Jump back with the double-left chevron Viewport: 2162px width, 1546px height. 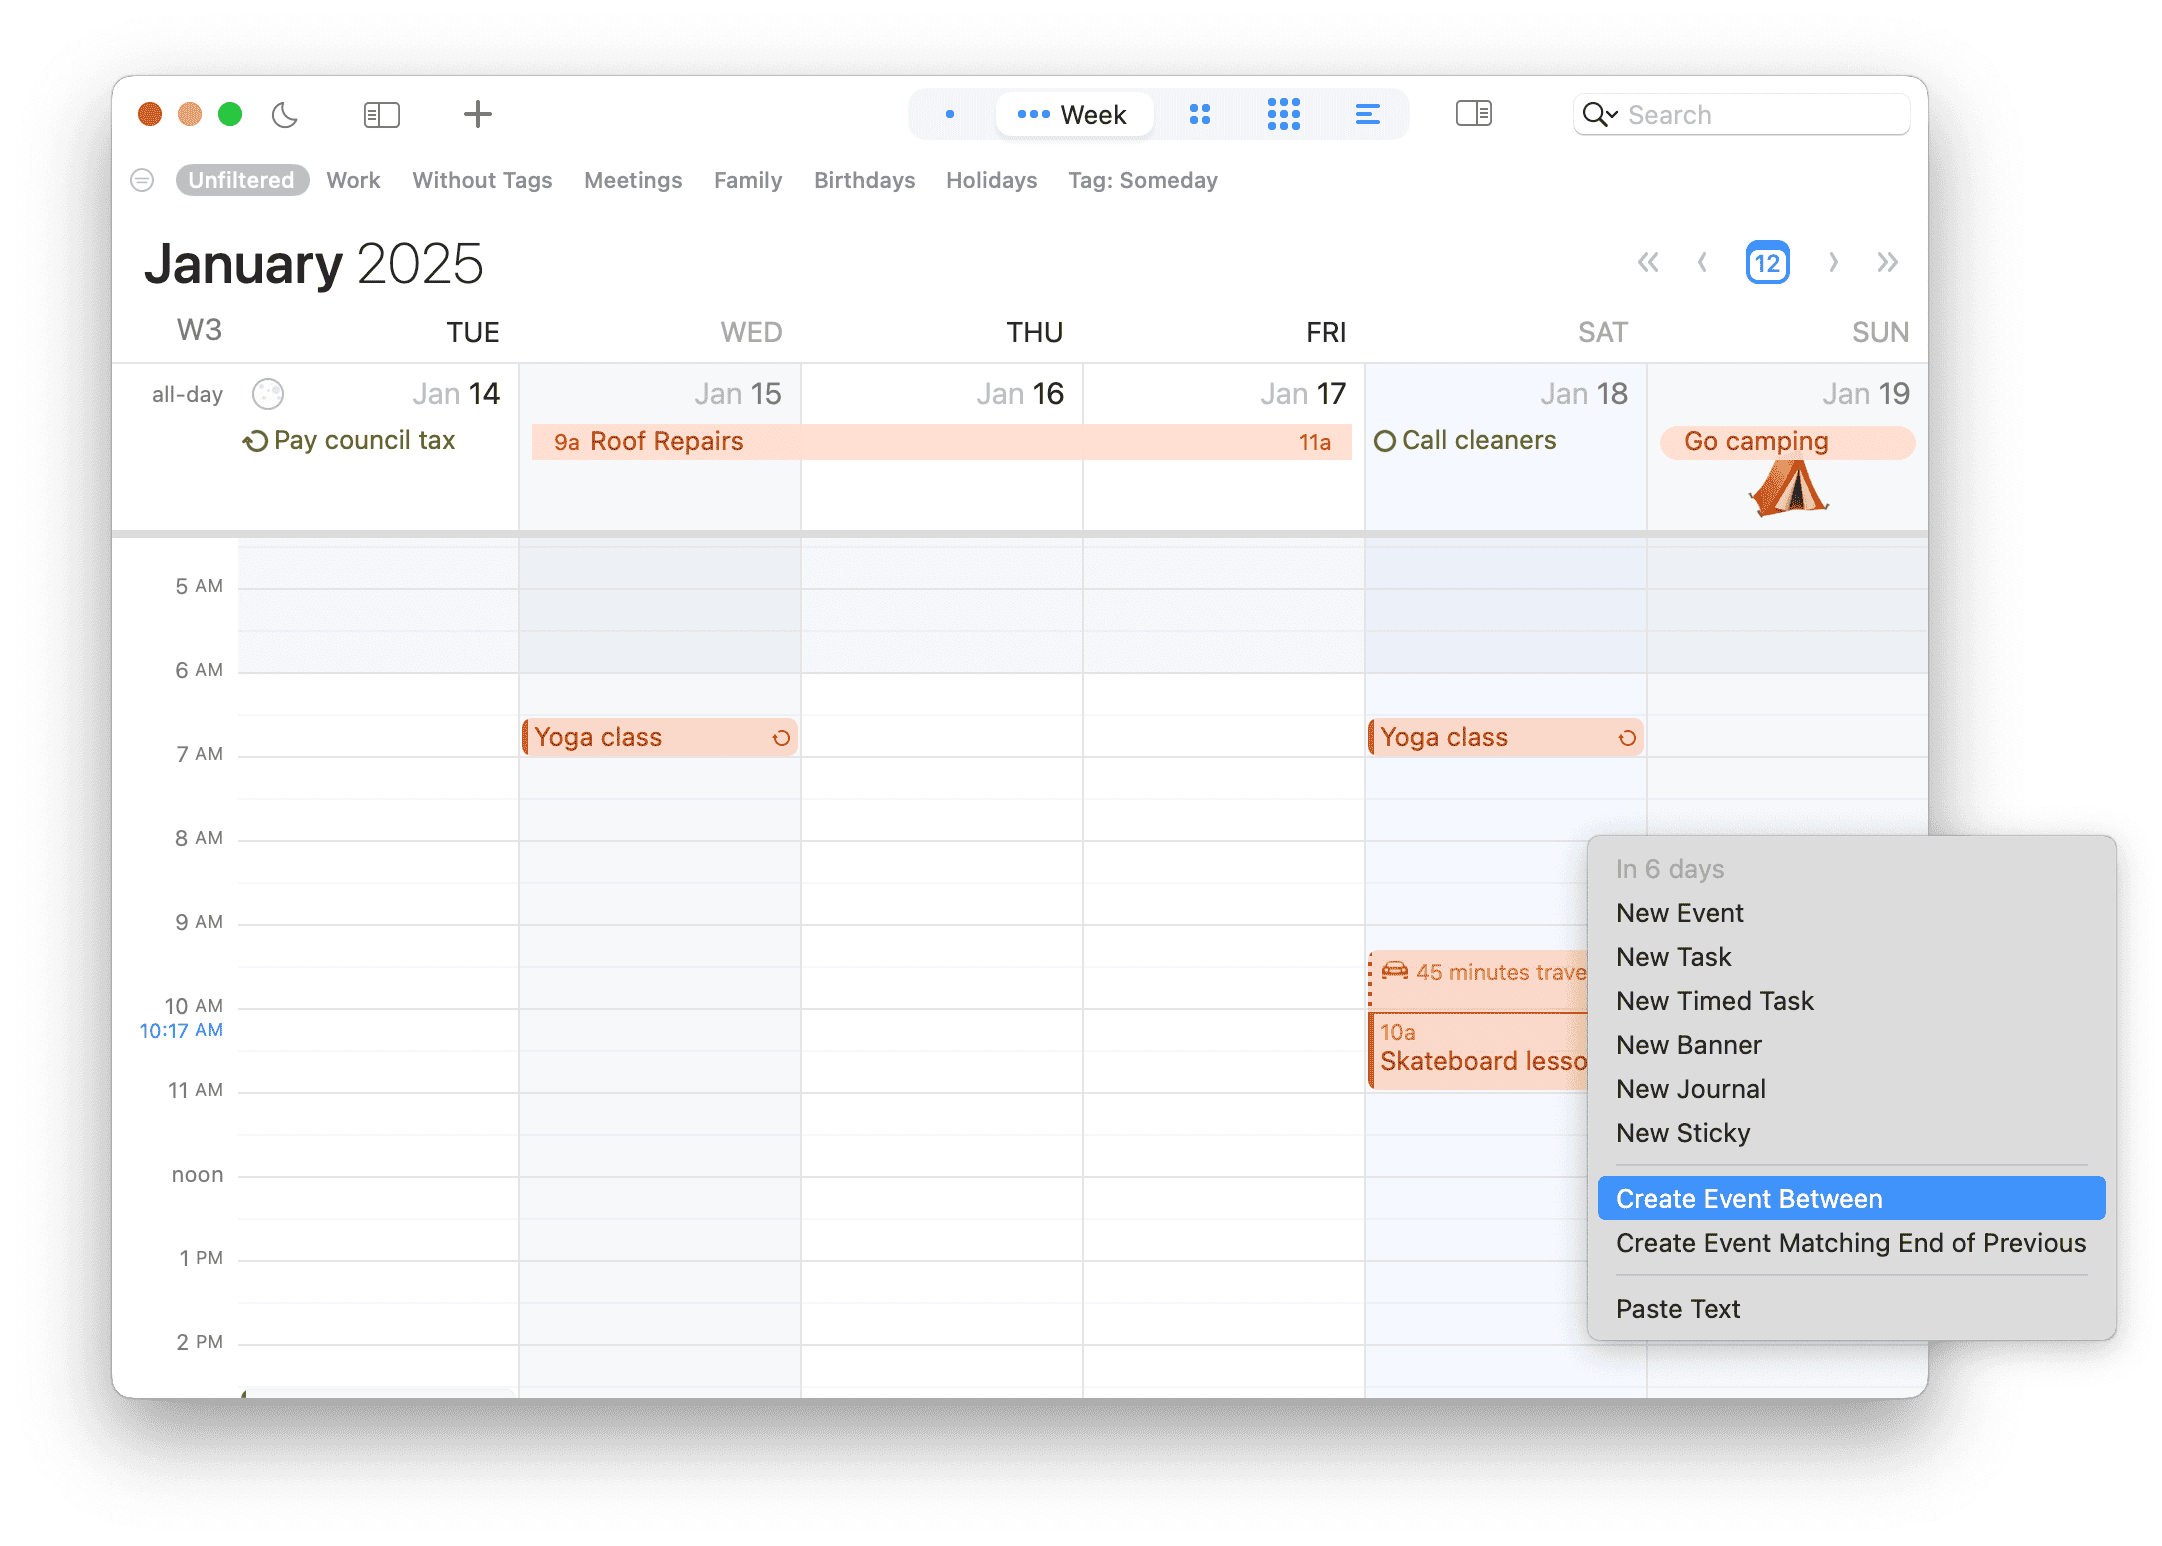(x=1648, y=262)
